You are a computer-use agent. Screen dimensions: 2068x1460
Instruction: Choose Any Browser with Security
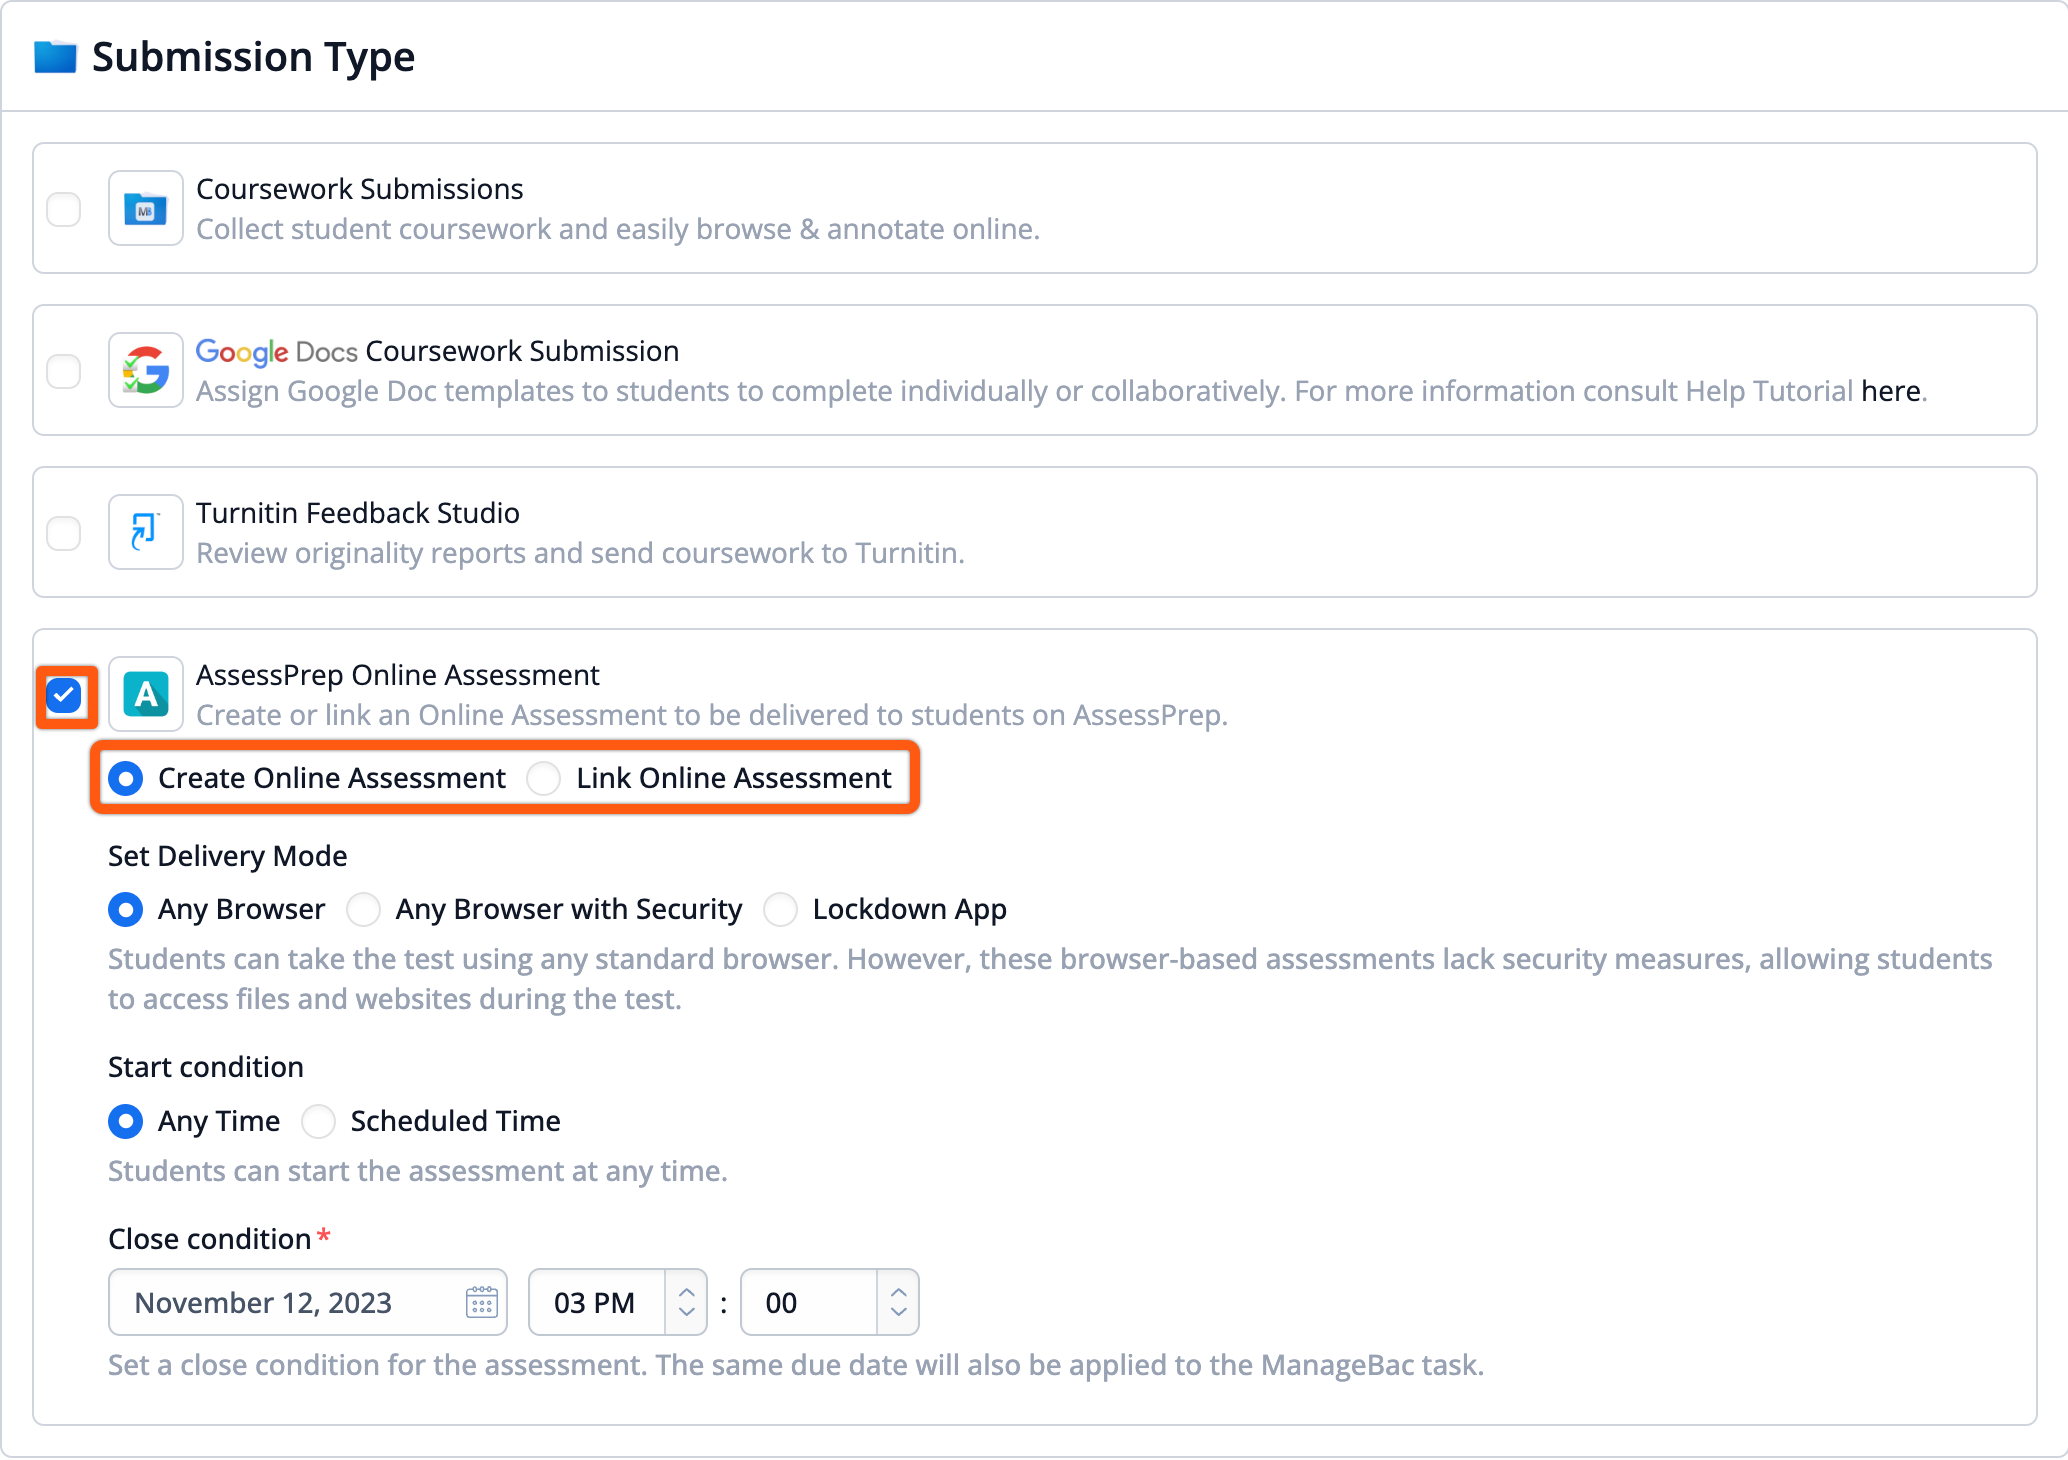pyautogui.click(x=363, y=909)
